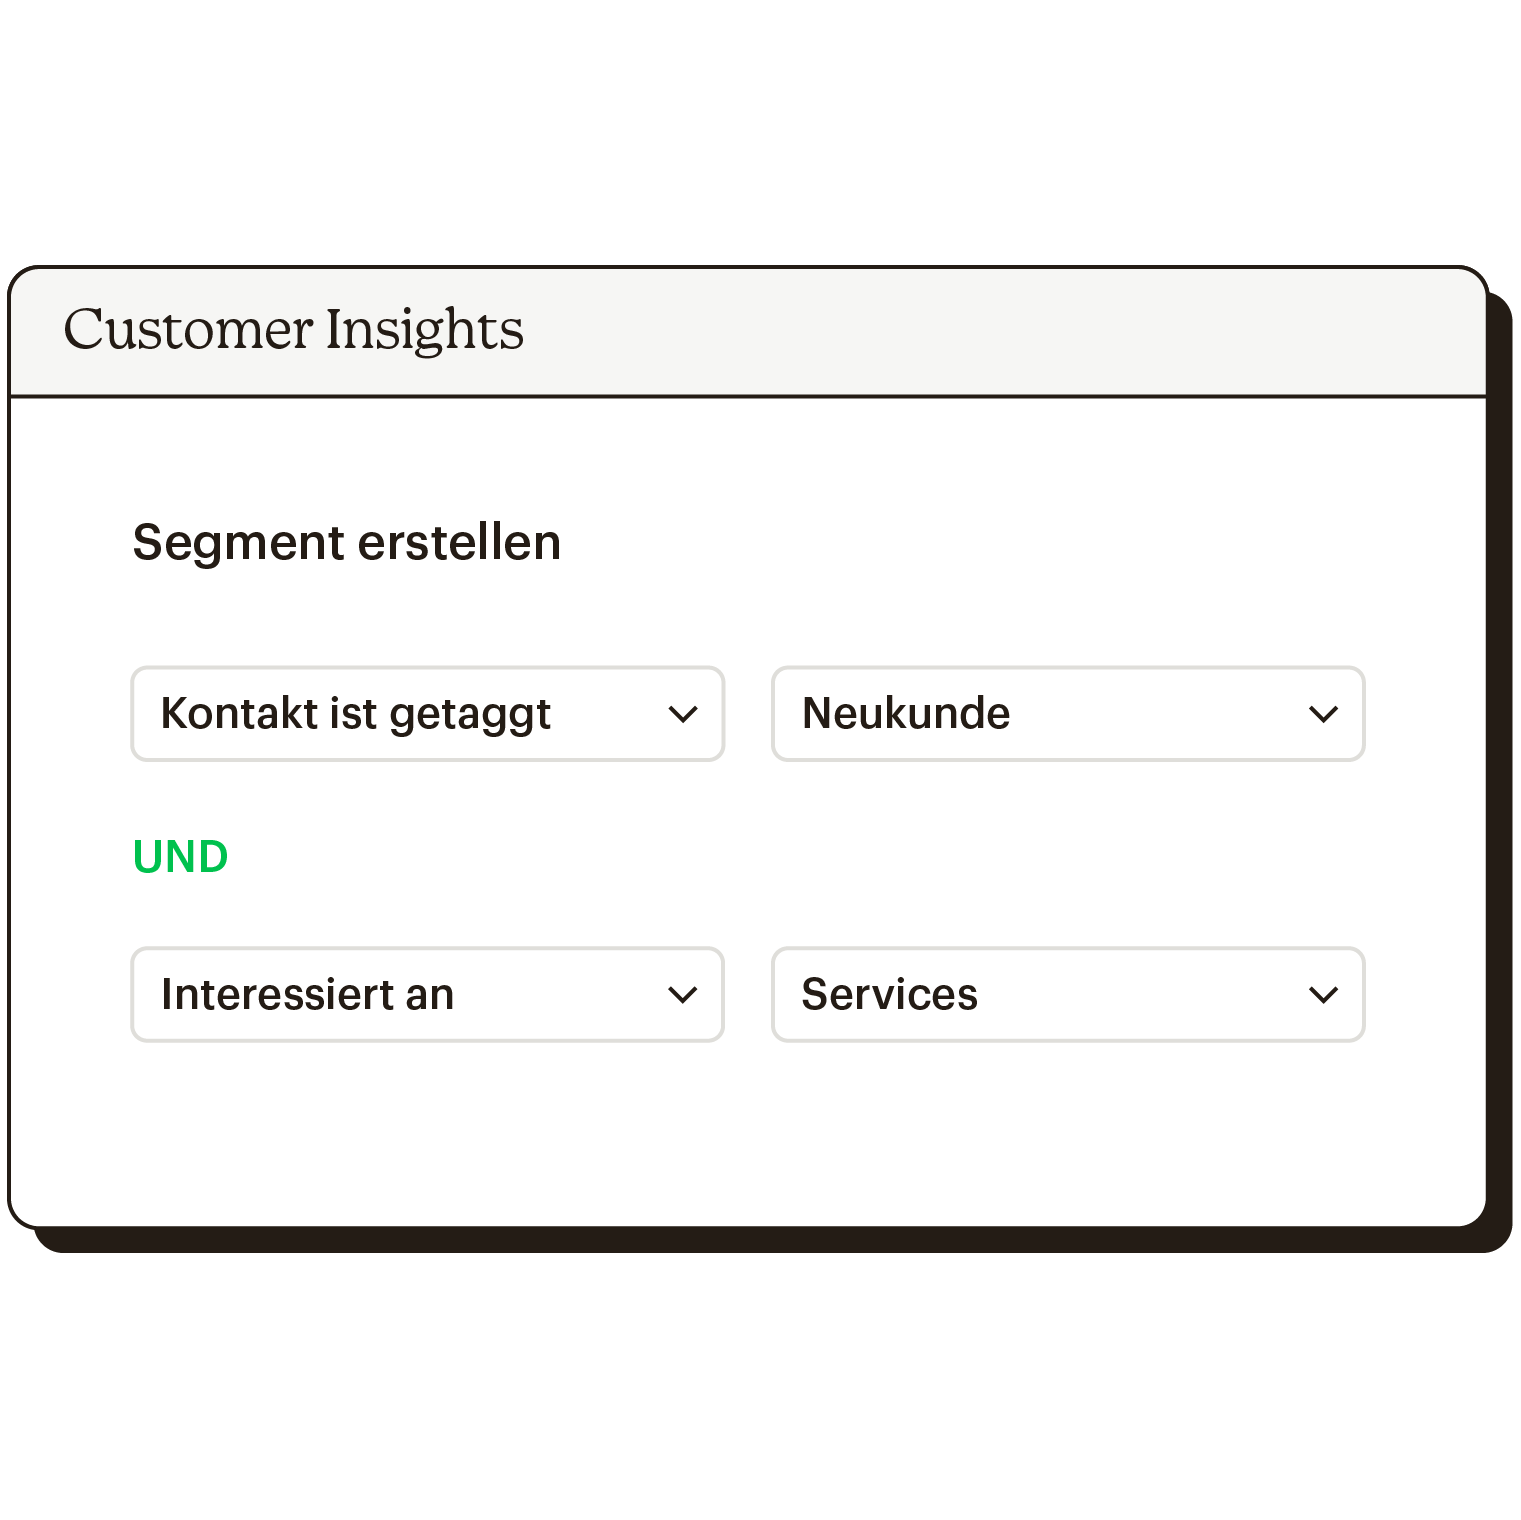Click the Segment erstellen heading

click(x=346, y=543)
